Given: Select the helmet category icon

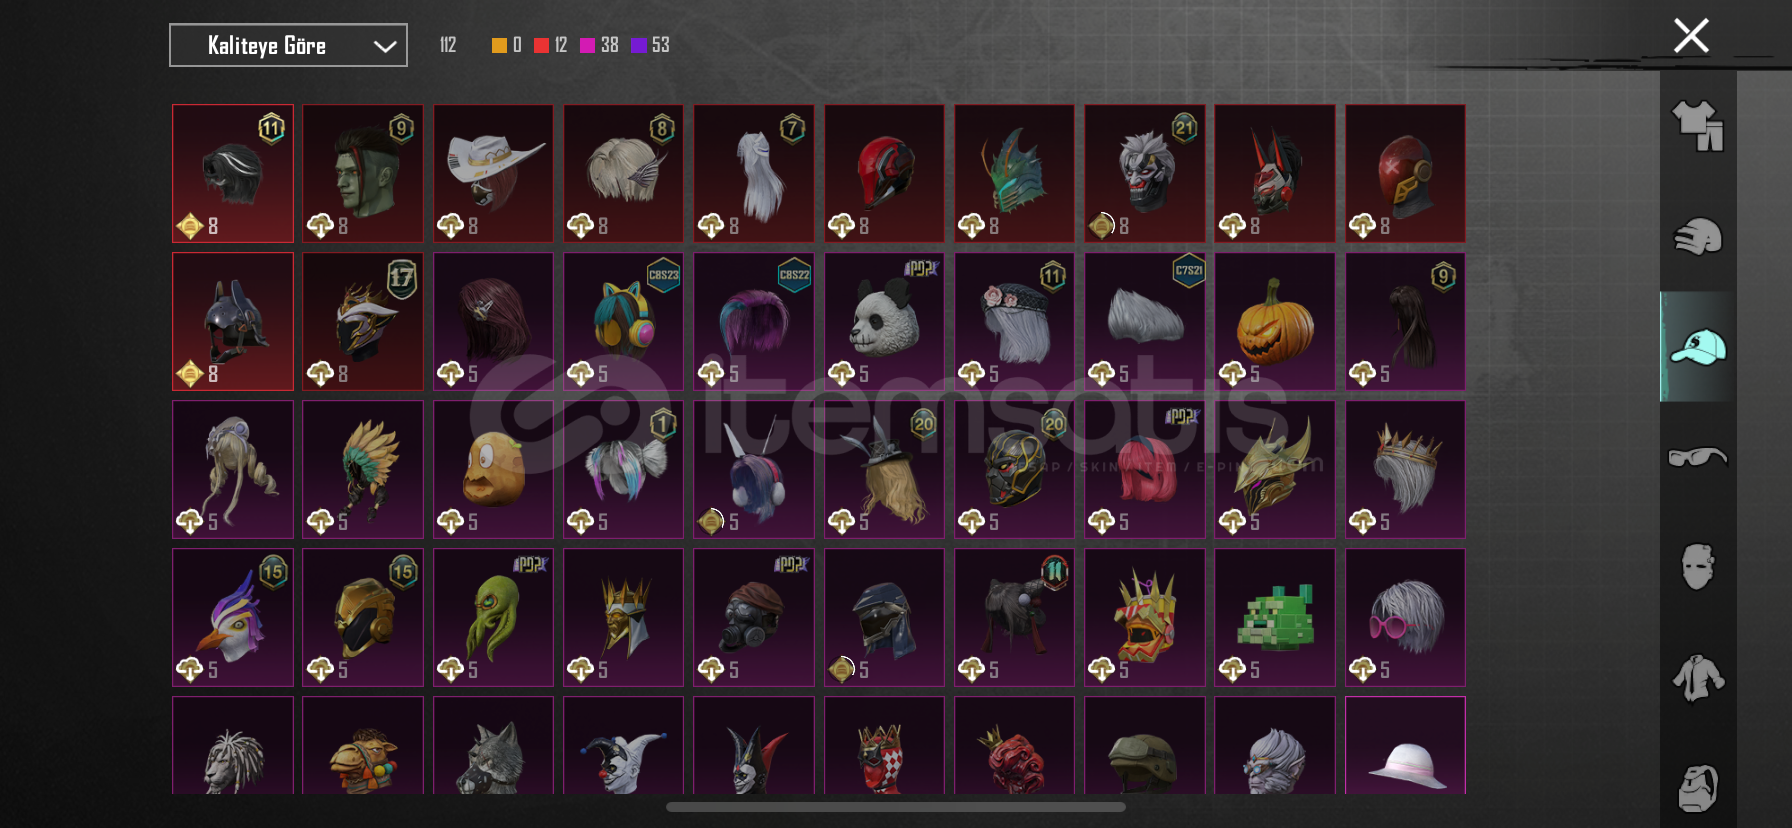Looking at the screenshot, I should click(1698, 237).
